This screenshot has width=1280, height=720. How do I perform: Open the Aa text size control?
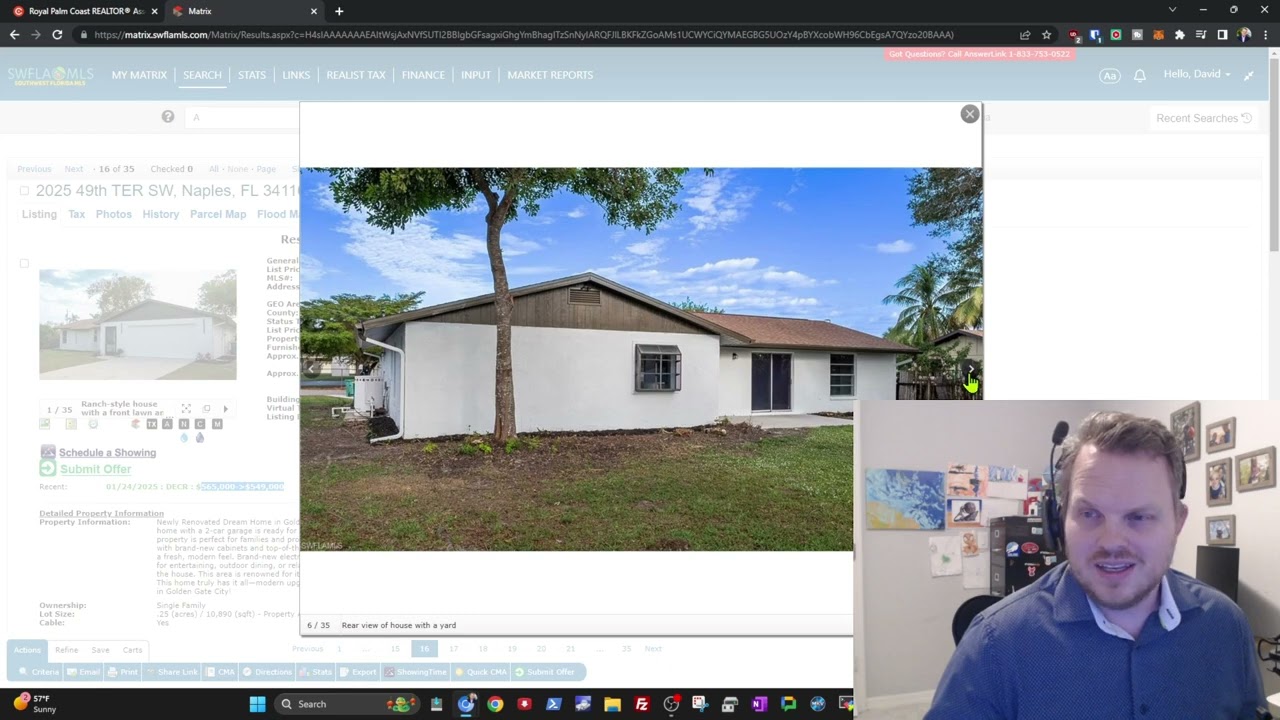[1109, 76]
